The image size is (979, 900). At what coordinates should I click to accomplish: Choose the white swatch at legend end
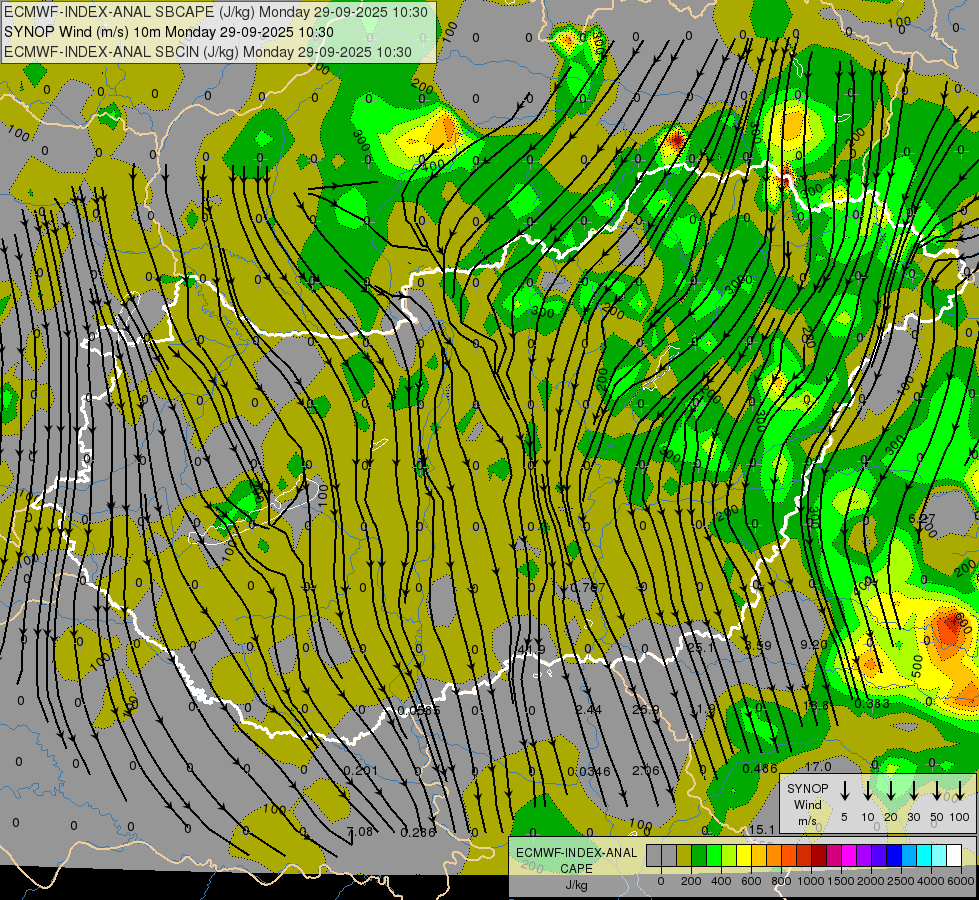point(953,855)
